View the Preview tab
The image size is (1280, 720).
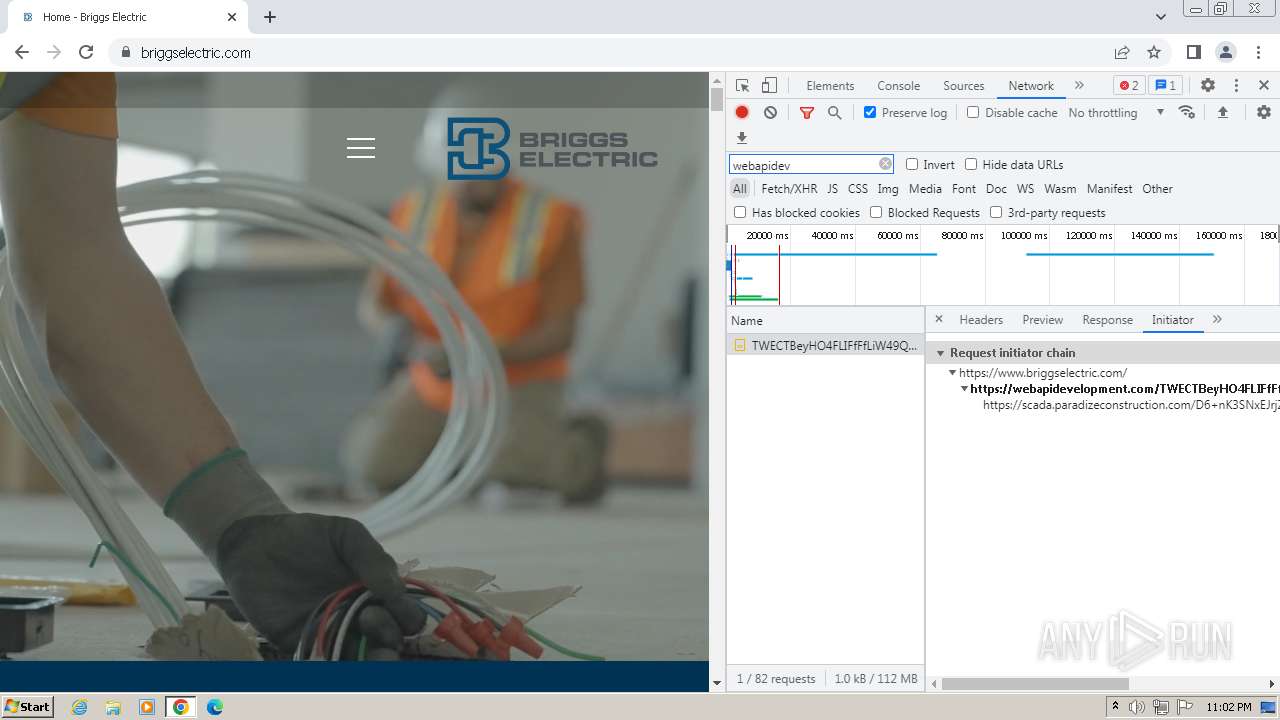1042,320
